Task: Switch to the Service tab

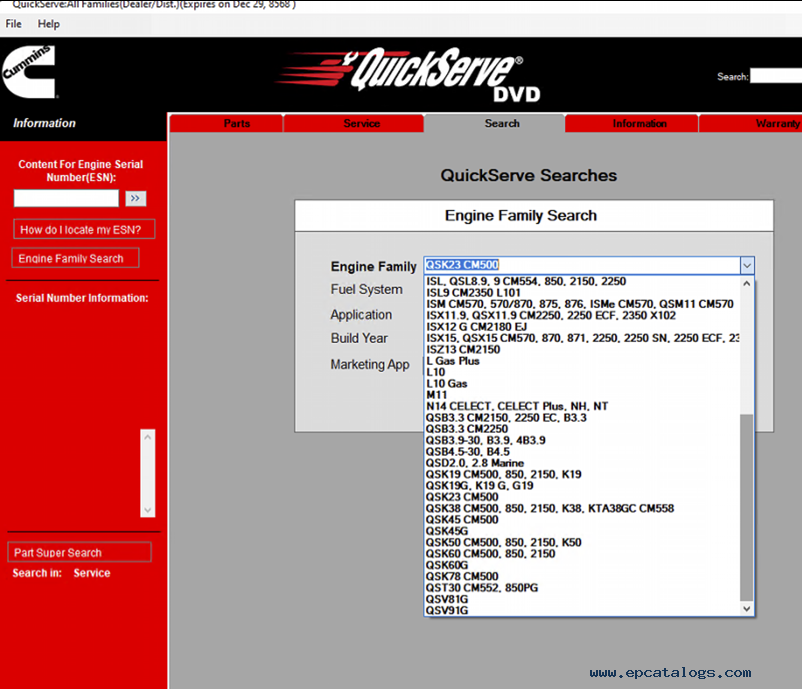Action: pos(361,124)
